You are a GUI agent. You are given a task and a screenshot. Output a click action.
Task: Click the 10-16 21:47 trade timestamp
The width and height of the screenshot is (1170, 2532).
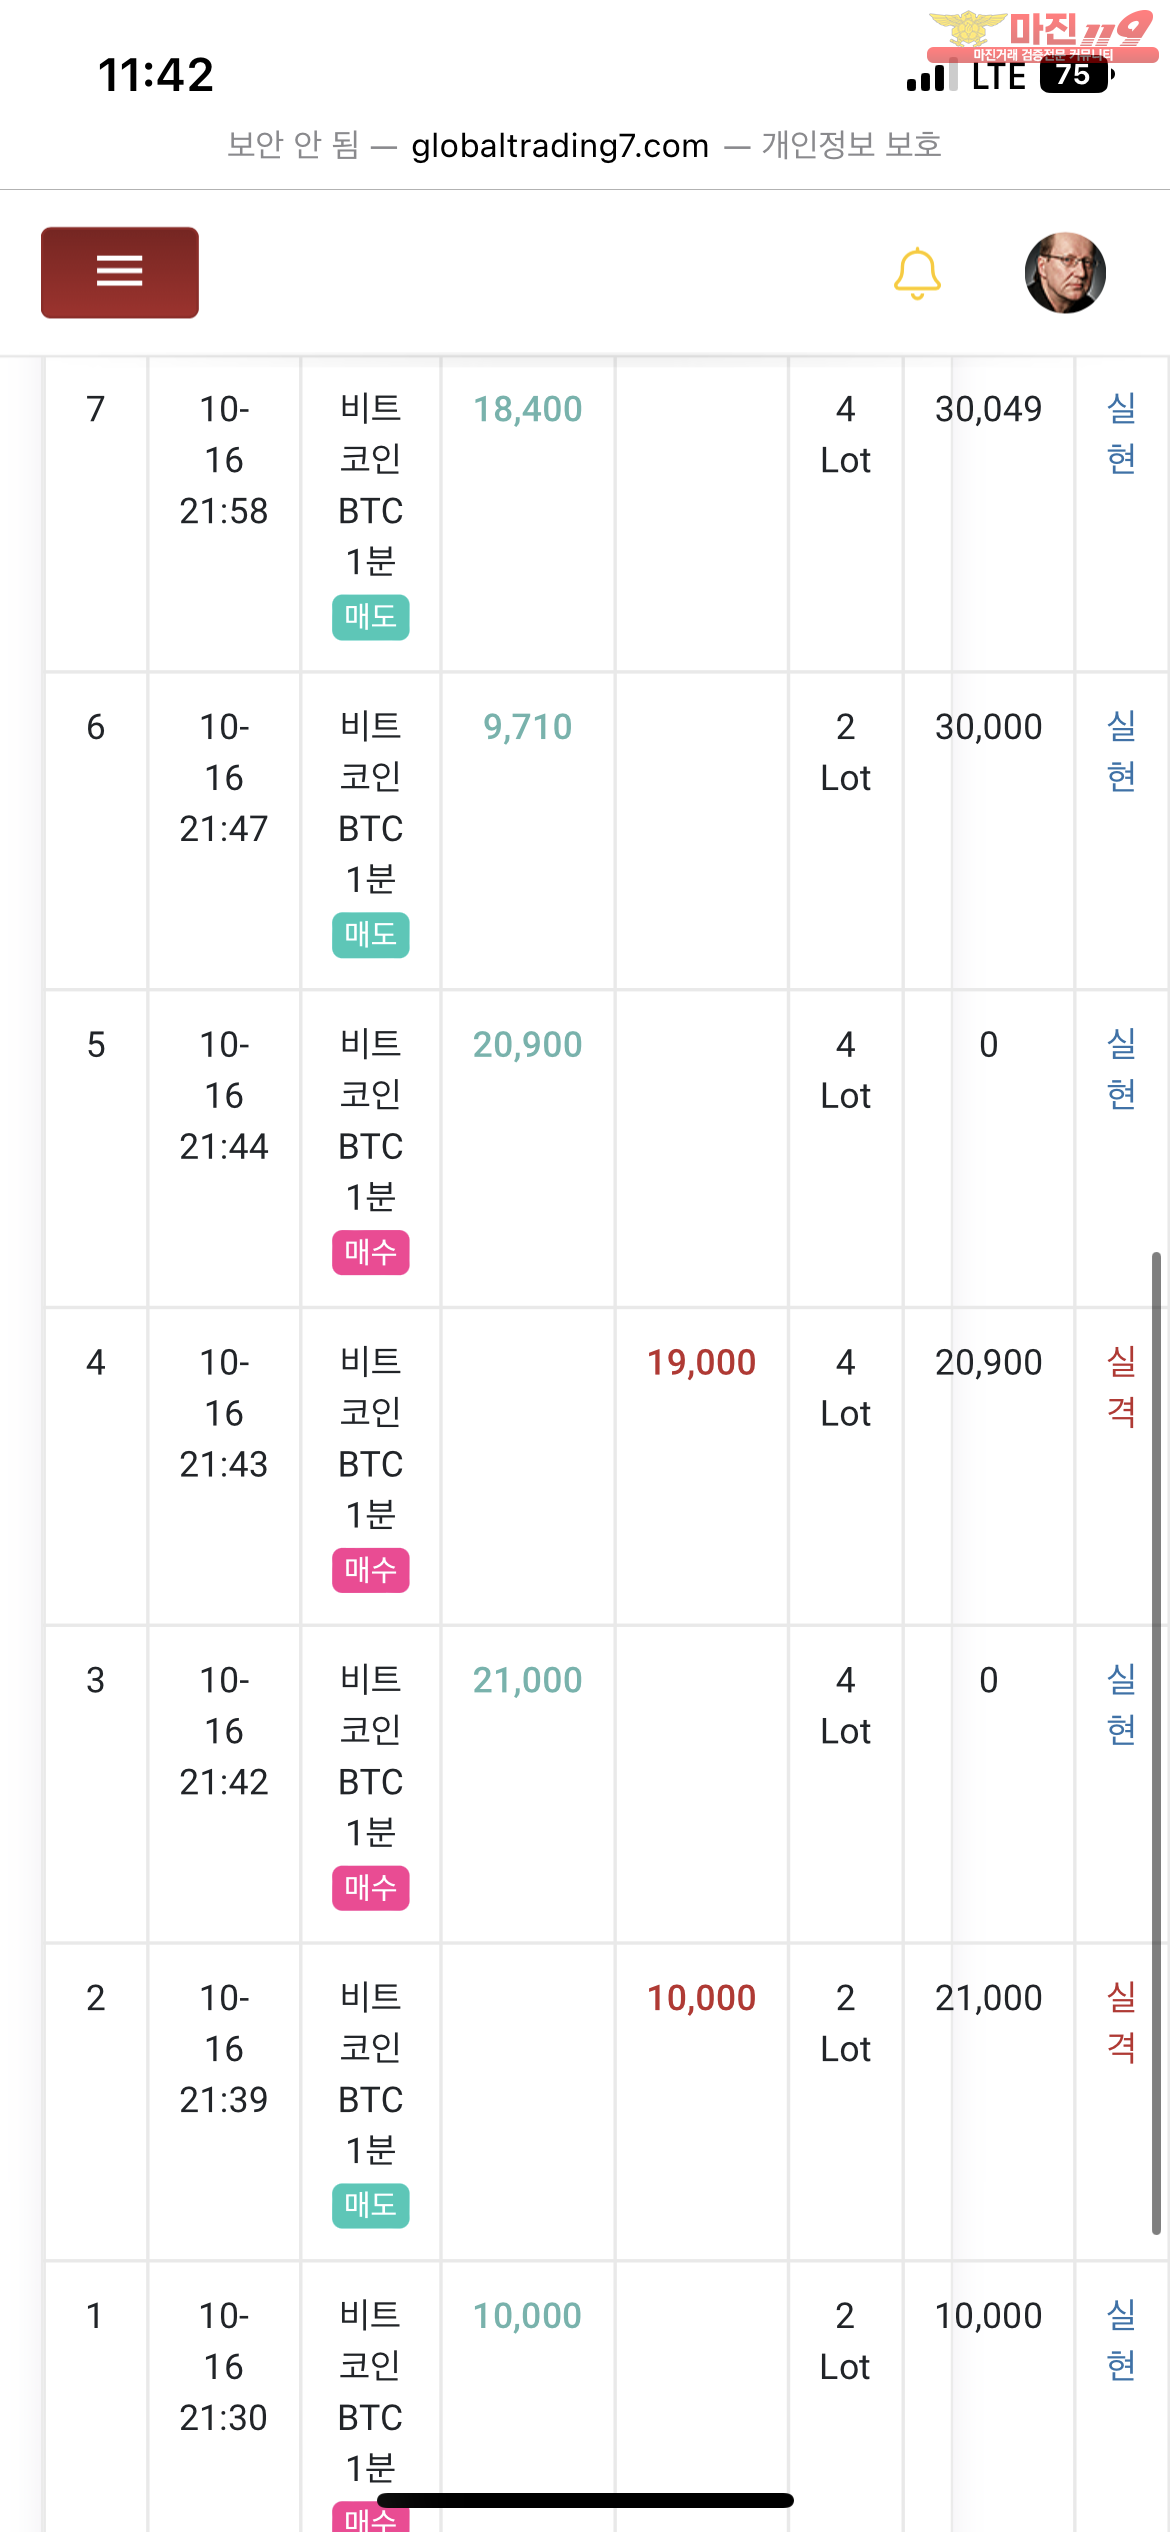pos(224,777)
